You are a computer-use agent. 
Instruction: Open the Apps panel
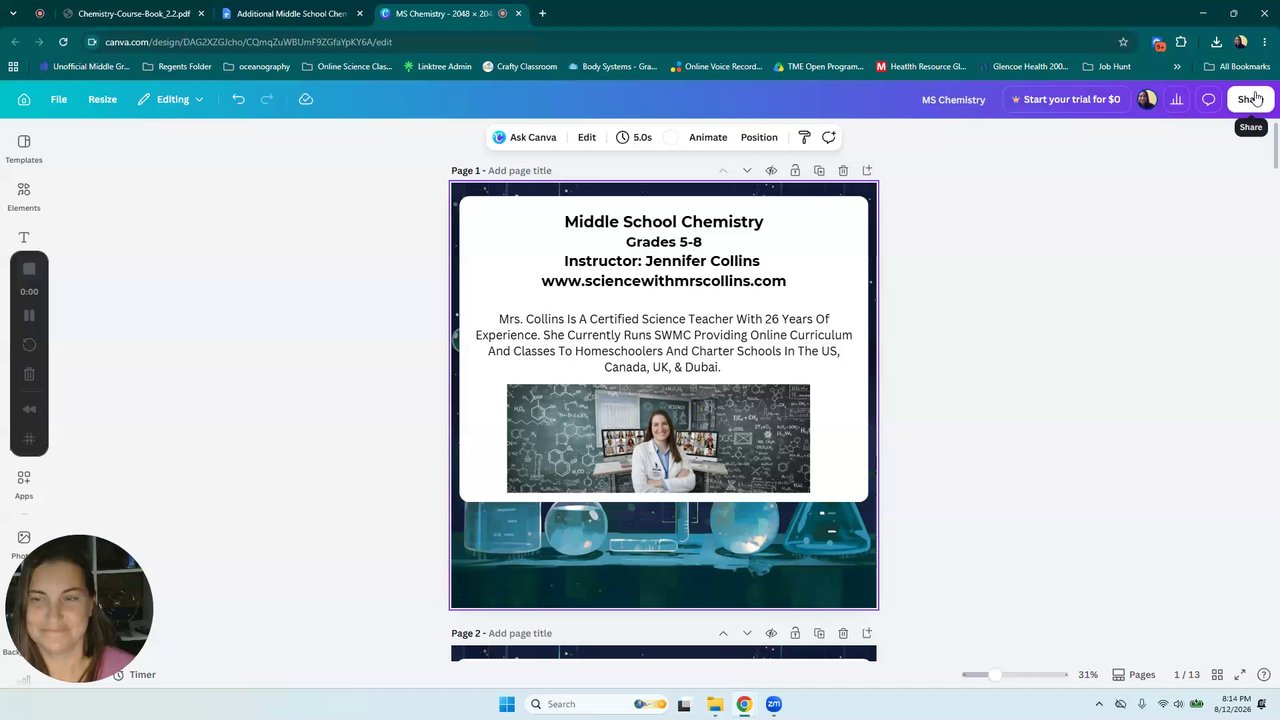(x=24, y=485)
